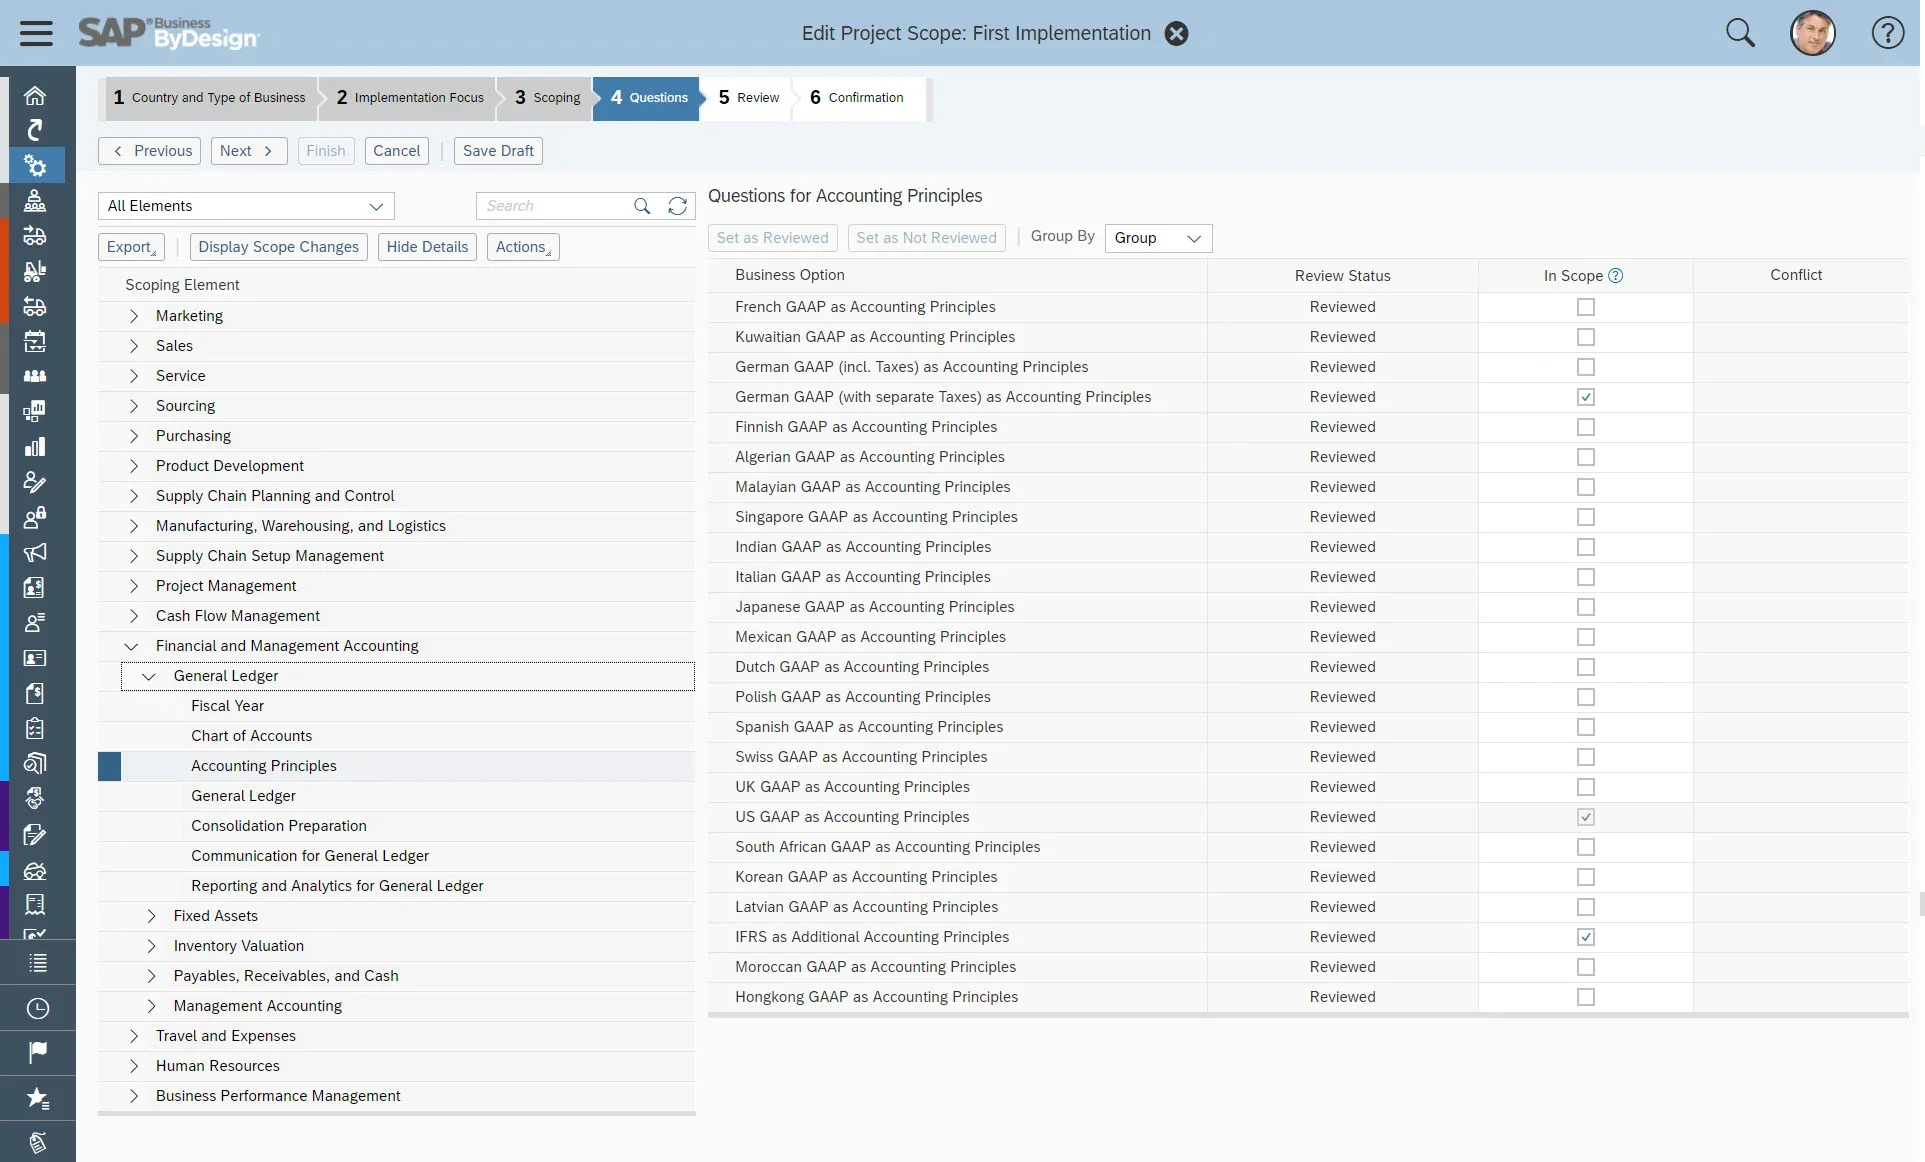Image resolution: width=1925 pixels, height=1162 pixels.
Task: Enable UK GAAP In Scope checkbox
Action: tap(1585, 787)
